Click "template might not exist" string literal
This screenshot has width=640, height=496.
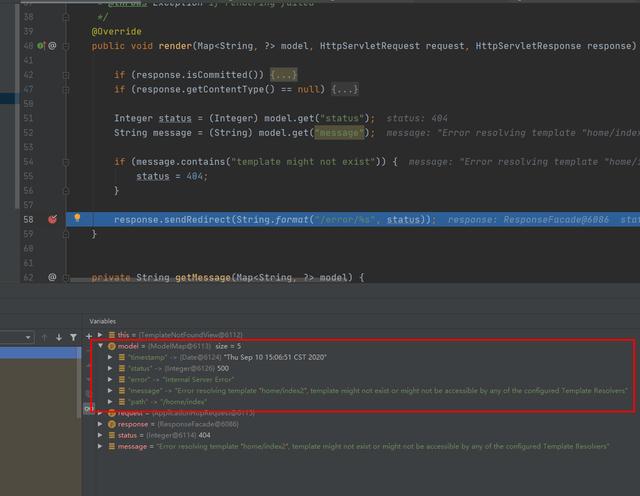pos(303,162)
